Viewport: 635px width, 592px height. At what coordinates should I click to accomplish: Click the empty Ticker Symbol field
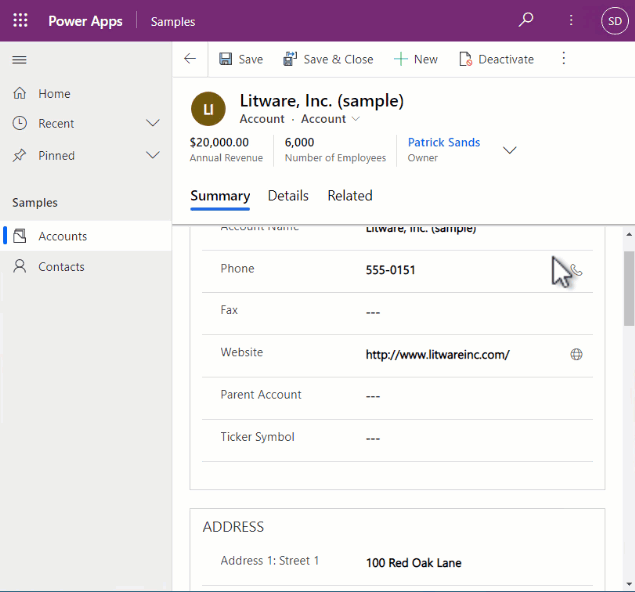point(373,439)
